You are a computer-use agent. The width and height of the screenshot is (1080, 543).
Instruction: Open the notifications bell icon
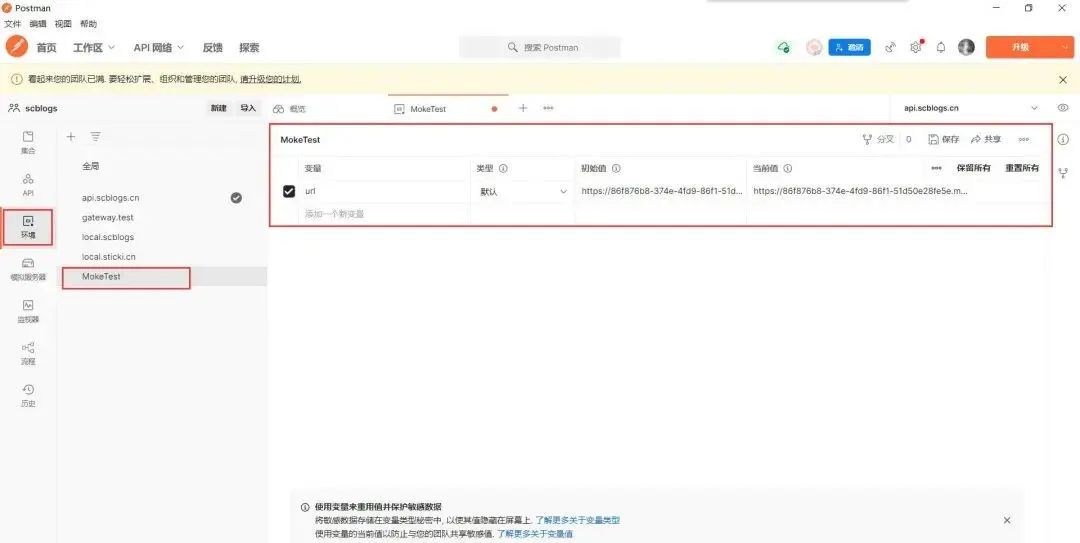[x=941, y=47]
